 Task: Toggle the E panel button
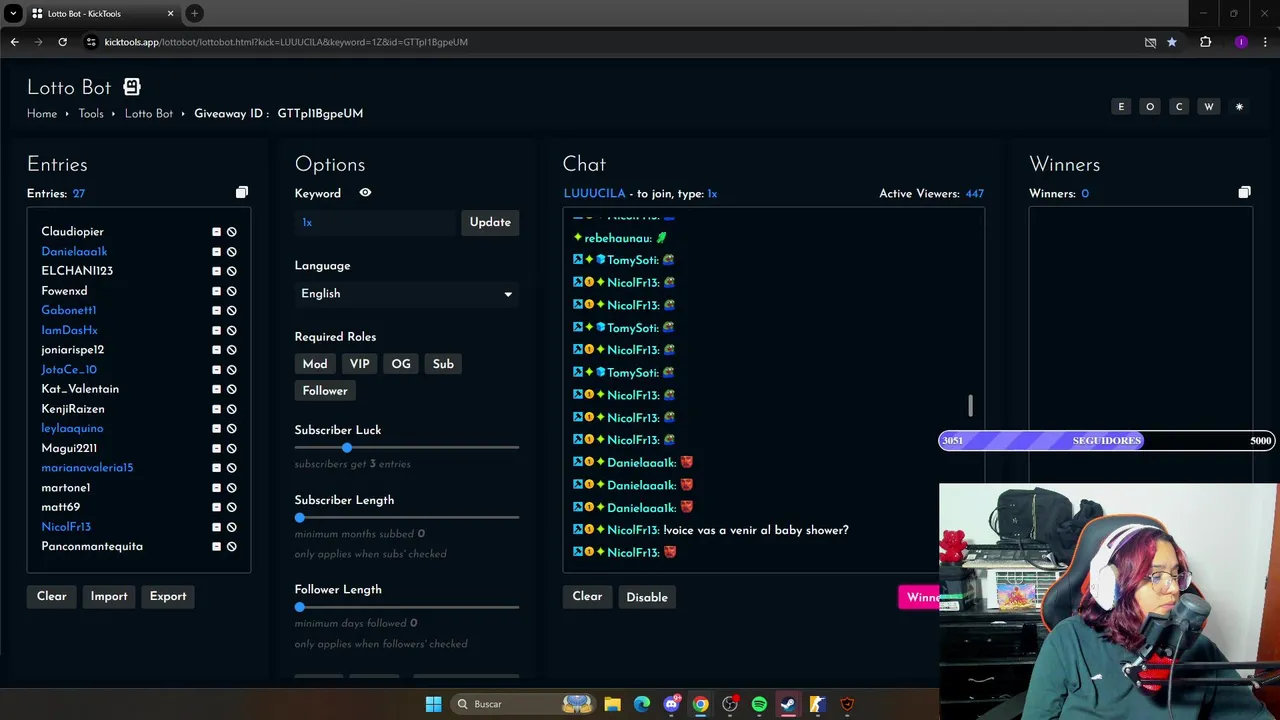pos(1121,107)
